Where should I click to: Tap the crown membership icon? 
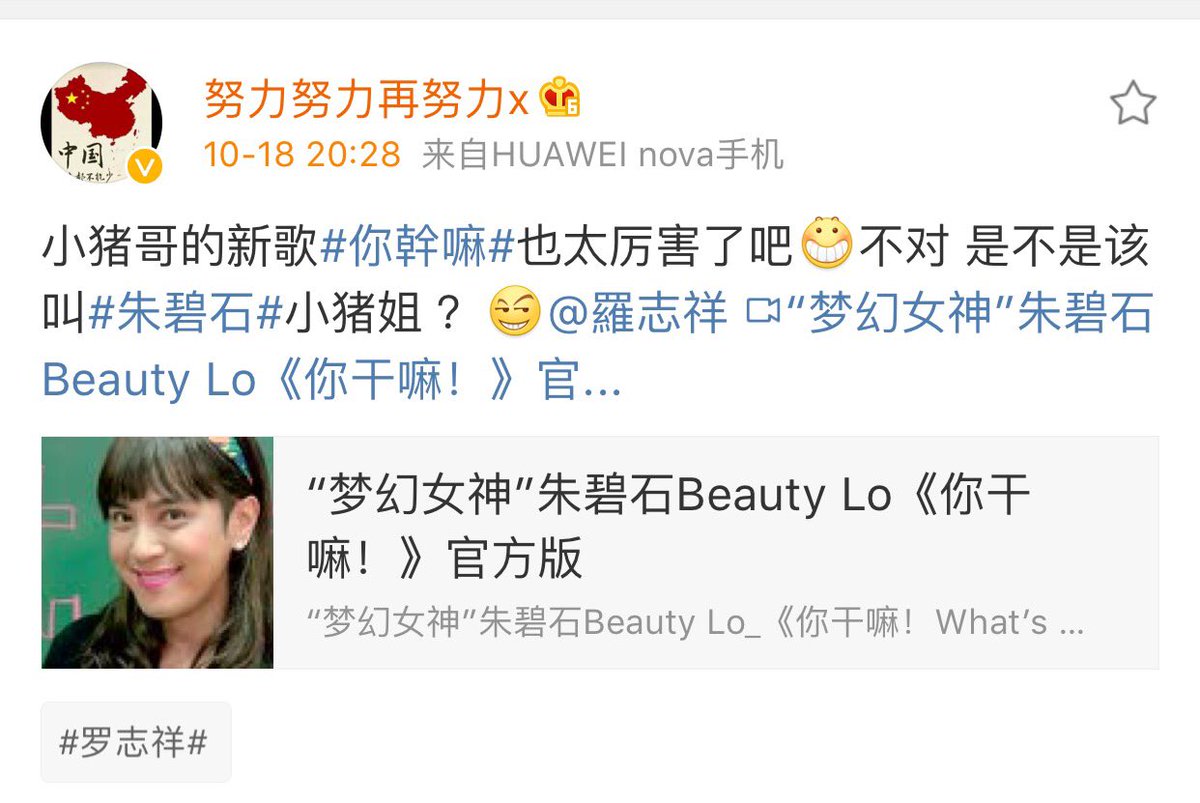560,98
